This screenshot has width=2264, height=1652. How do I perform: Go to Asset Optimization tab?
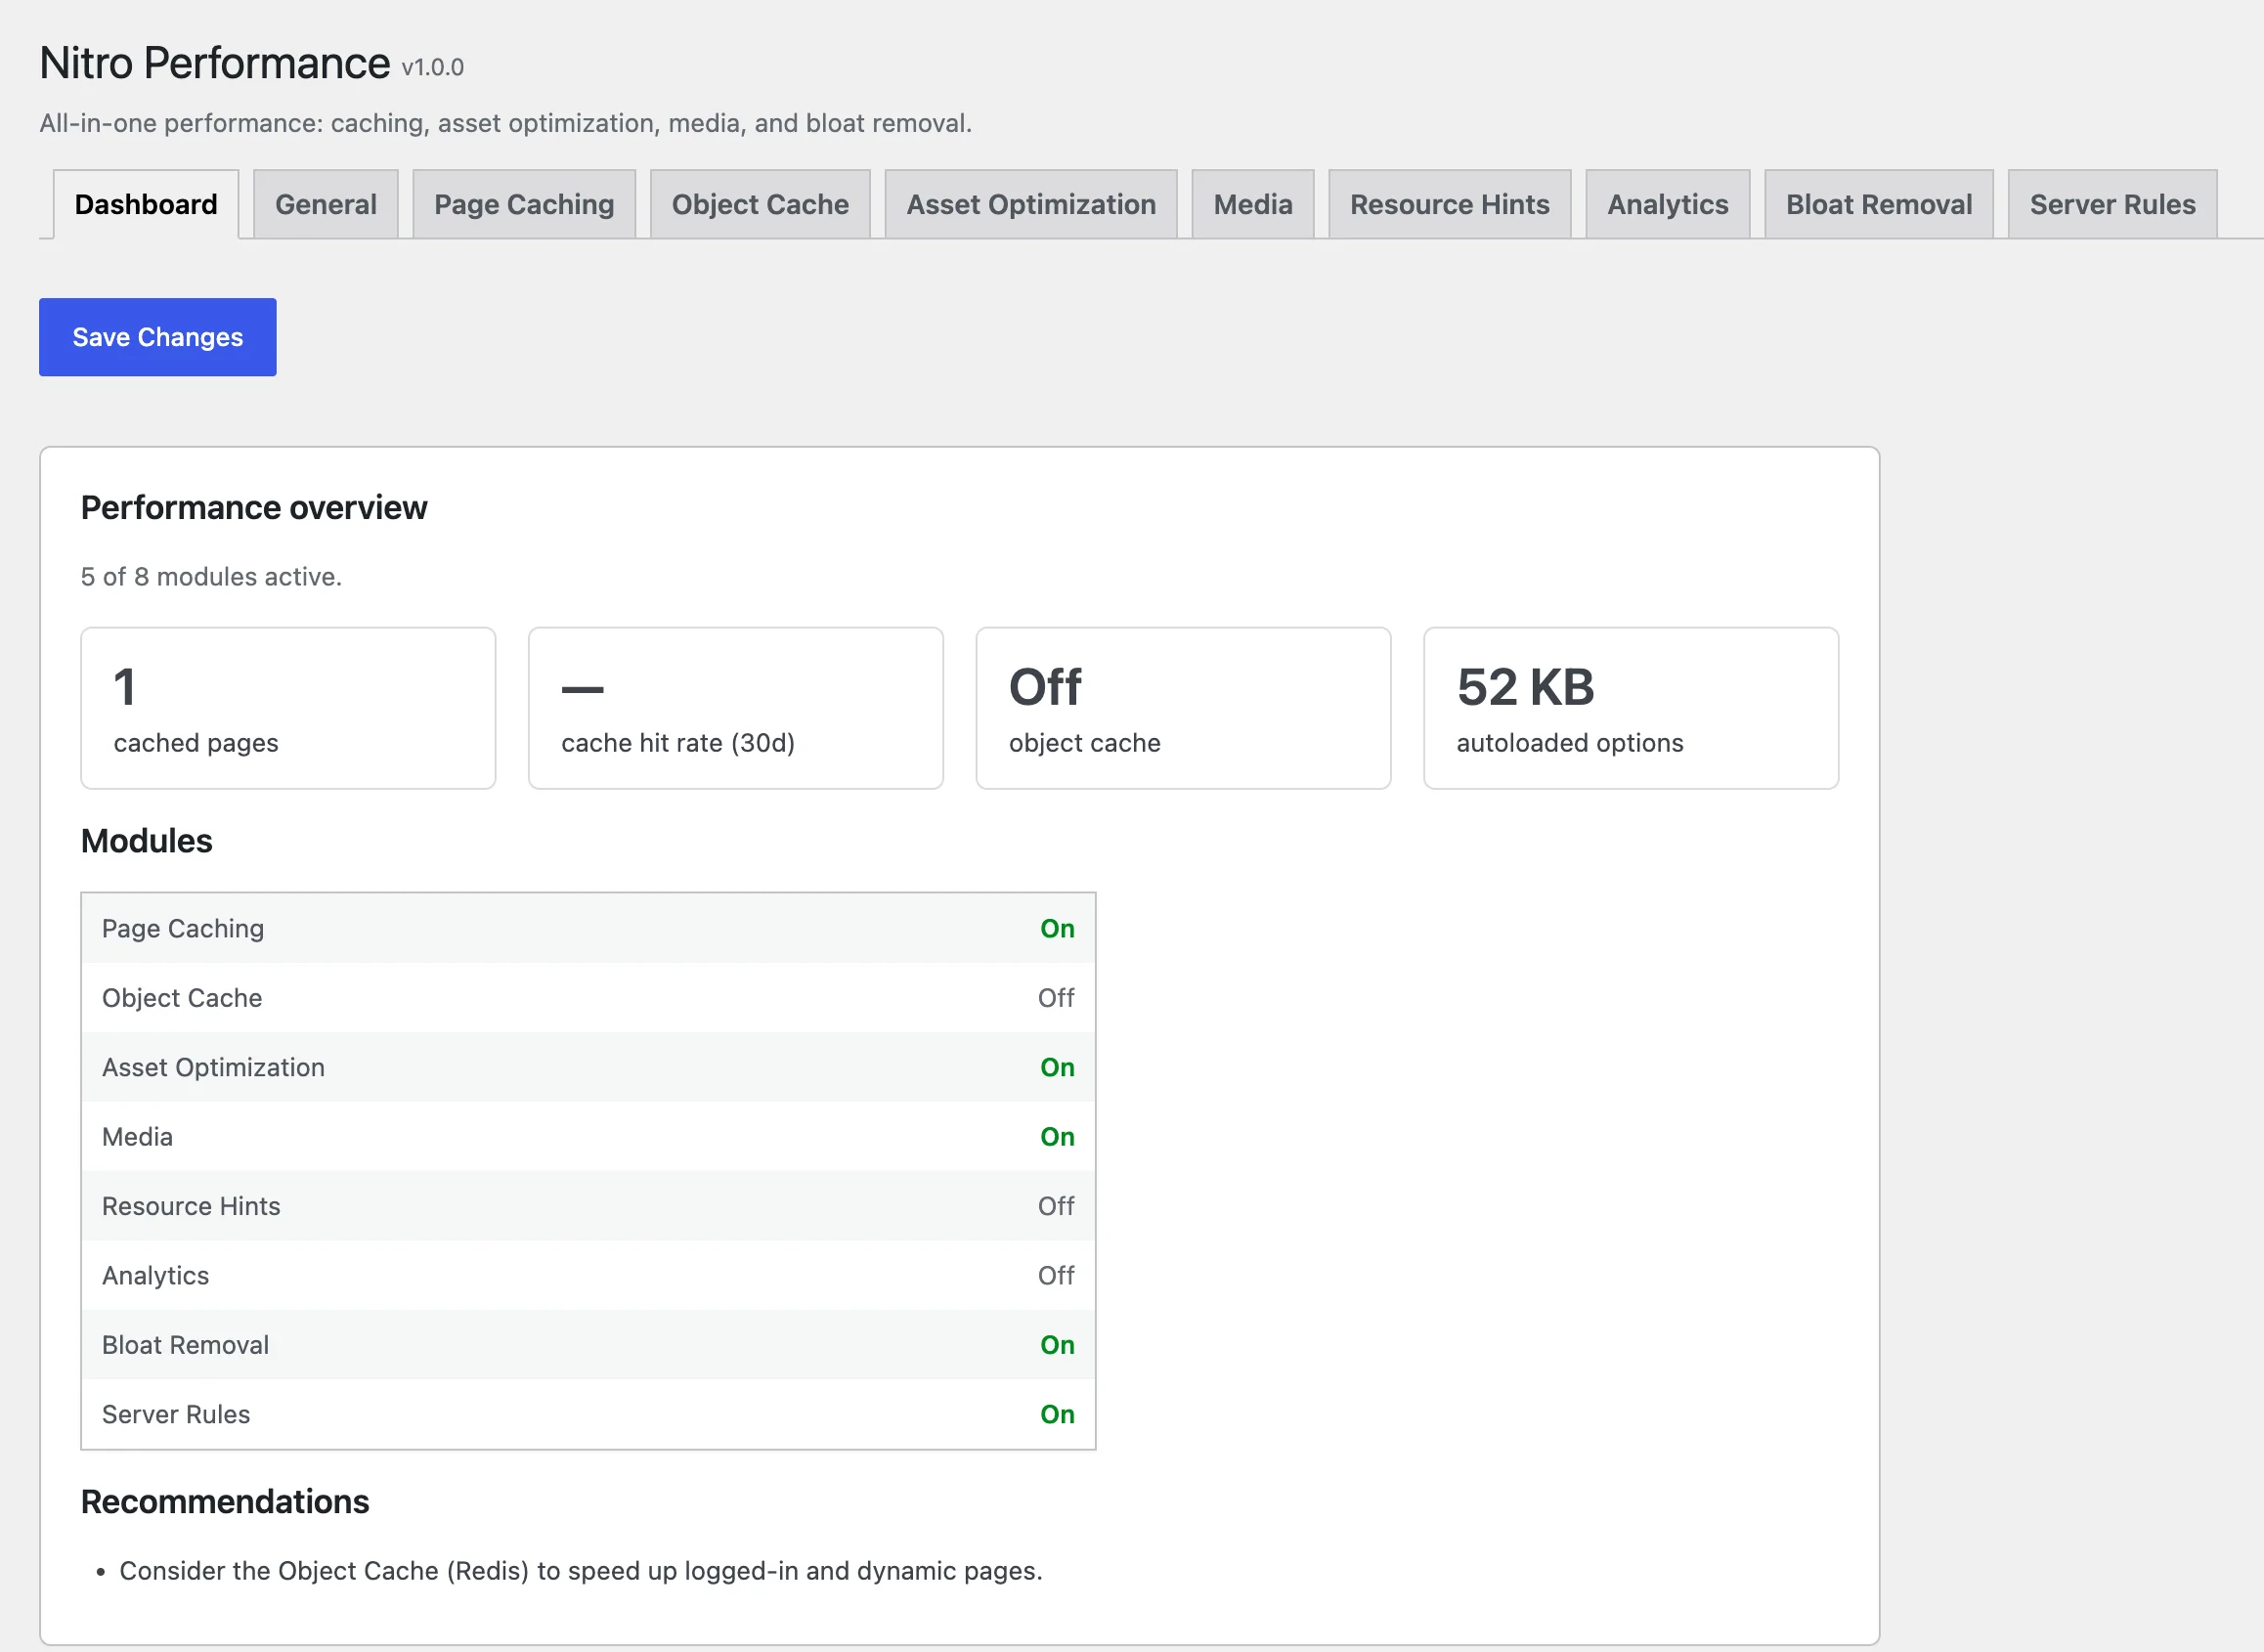point(1031,204)
